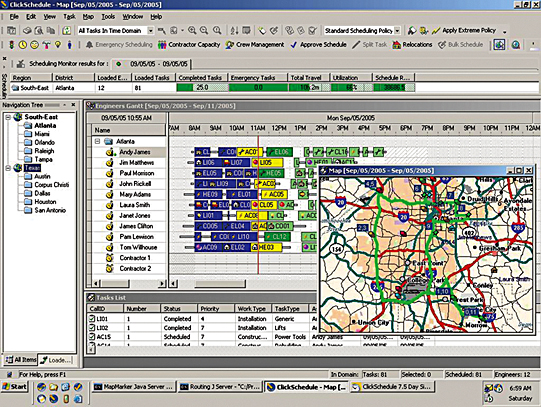541x407 pixels.
Task: Click the Texas globe icon in tree
Action: pyautogui.click(x=18, y=168)
